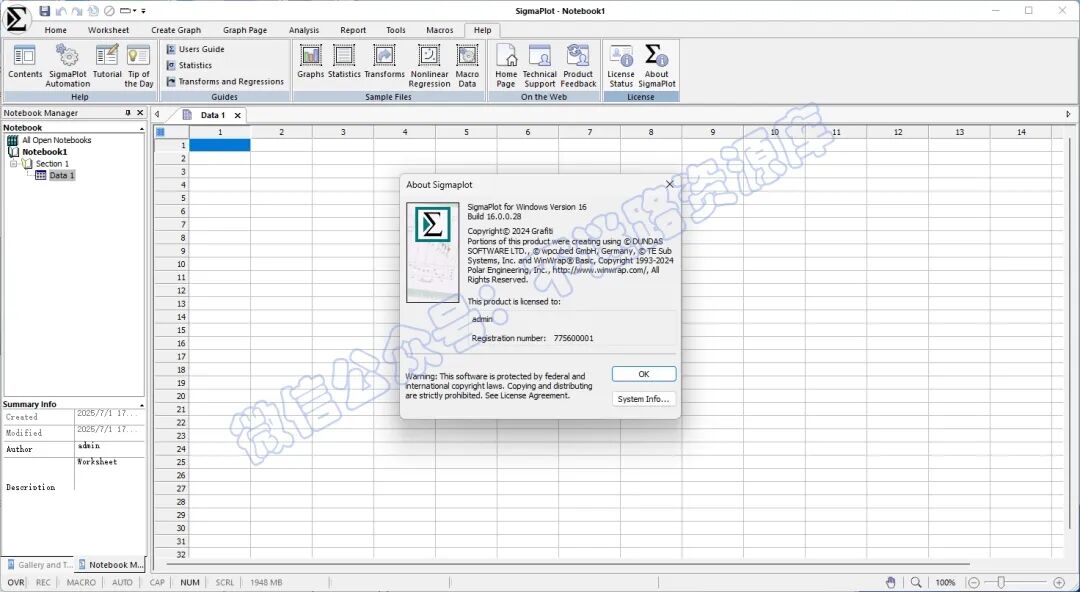Click row 5 header in worksheet
1080x592 pixels.
172,198
